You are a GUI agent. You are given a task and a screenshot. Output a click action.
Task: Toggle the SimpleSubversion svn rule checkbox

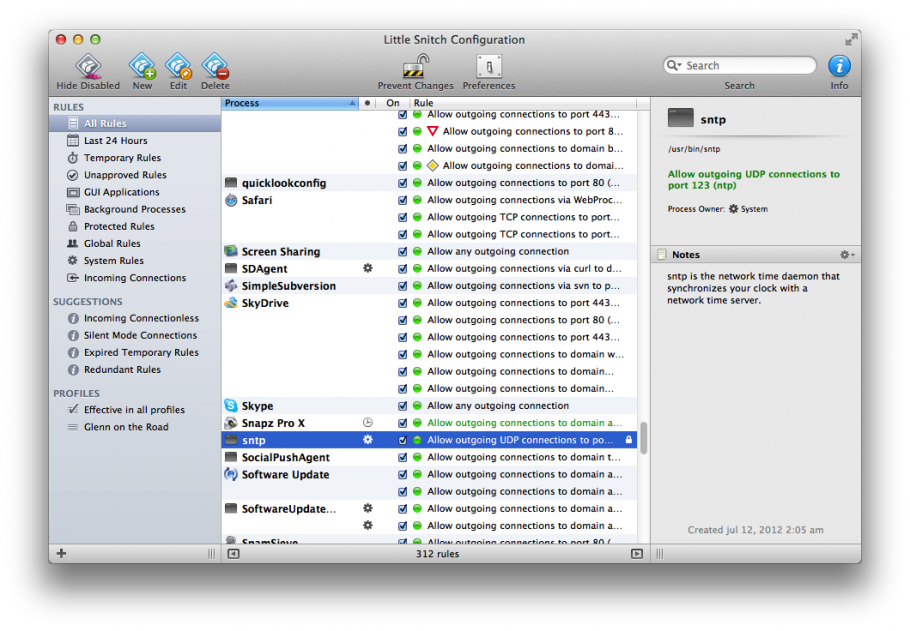(x=402, y=286)
